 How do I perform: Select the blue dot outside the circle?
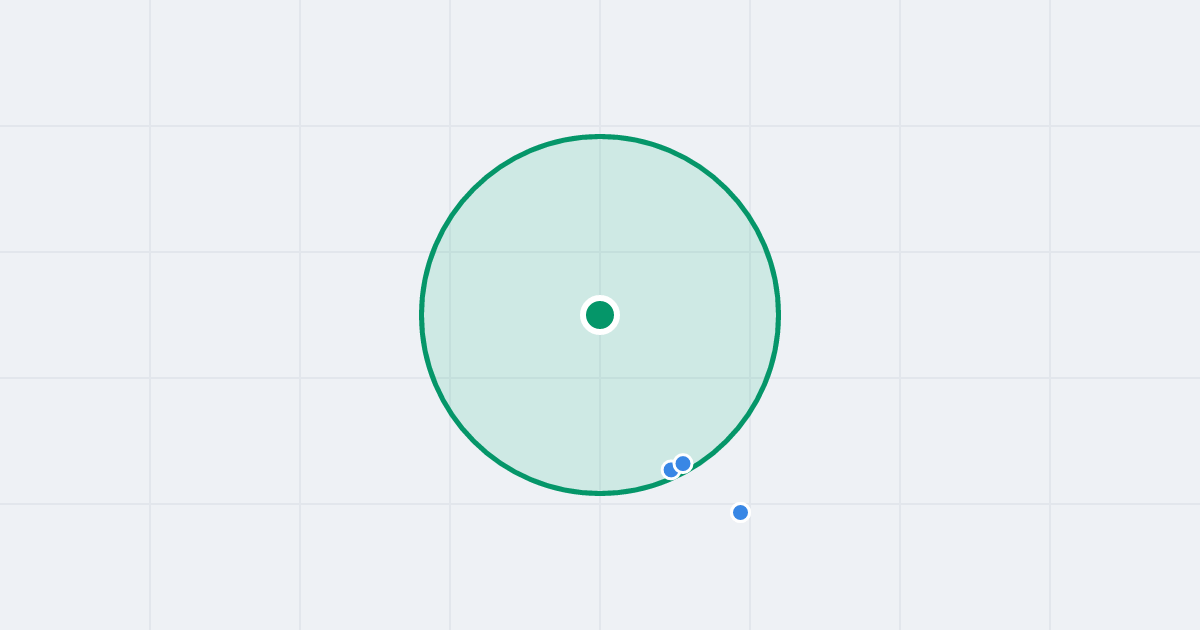click(x=740, y=512)
